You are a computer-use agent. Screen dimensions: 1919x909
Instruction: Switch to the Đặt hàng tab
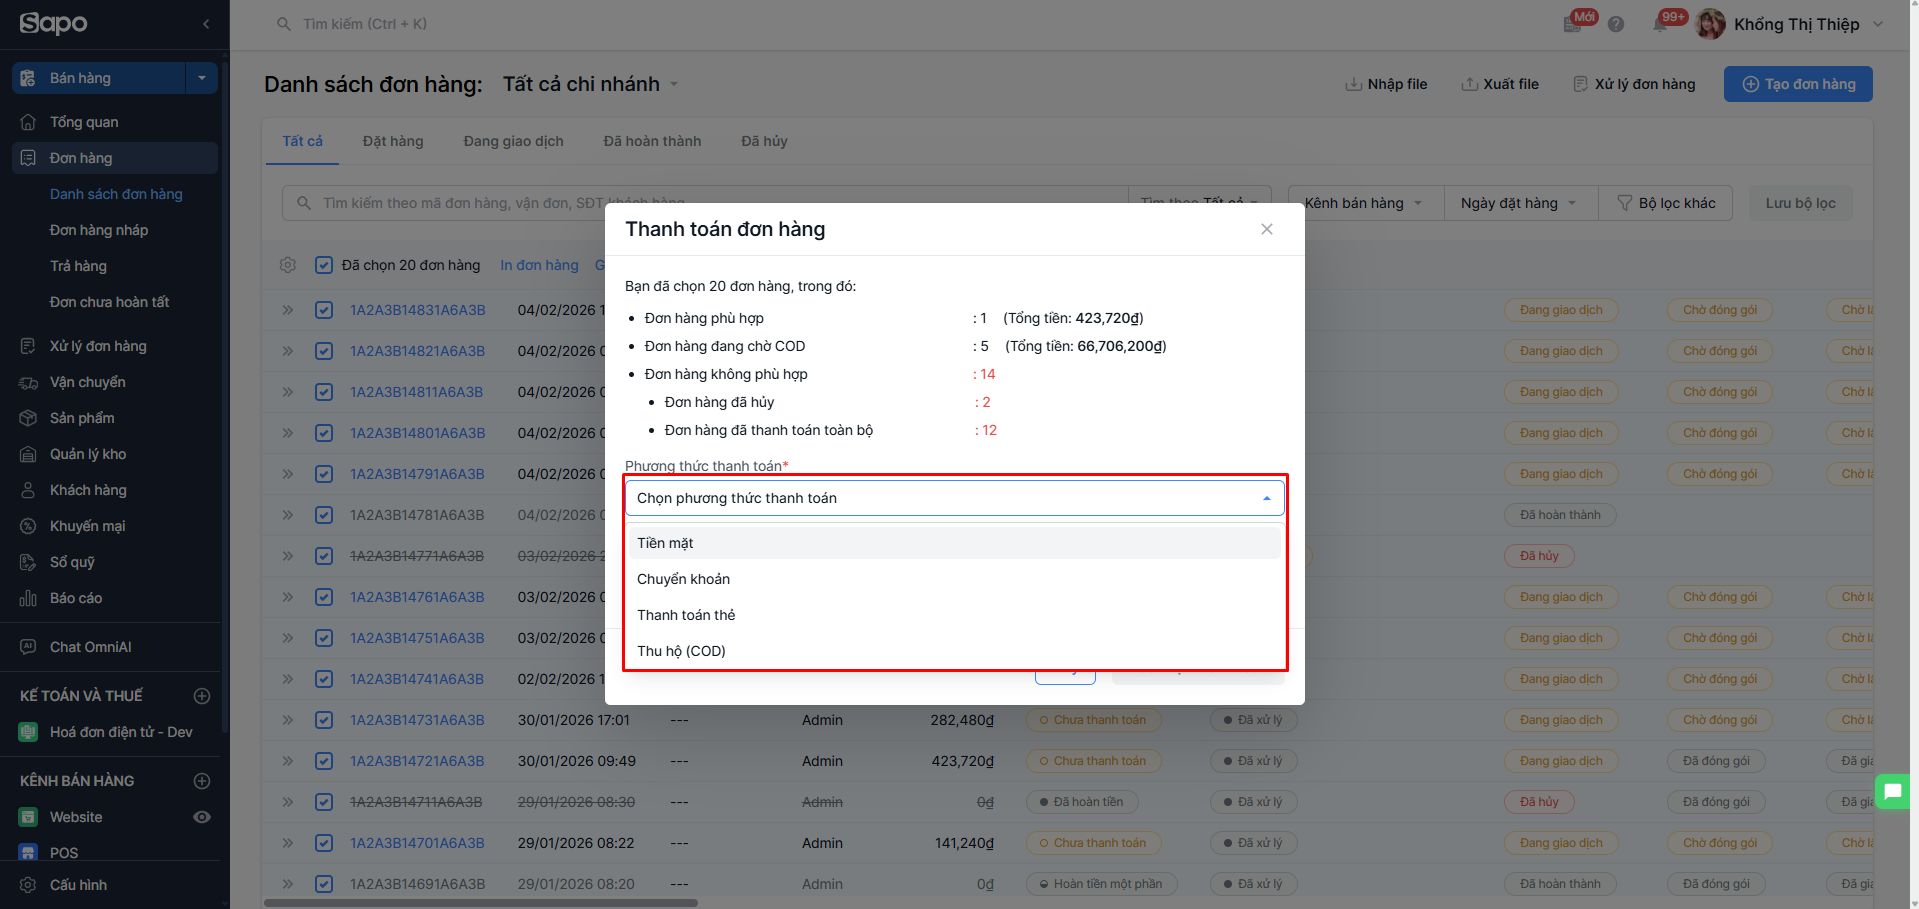(393, 141)
